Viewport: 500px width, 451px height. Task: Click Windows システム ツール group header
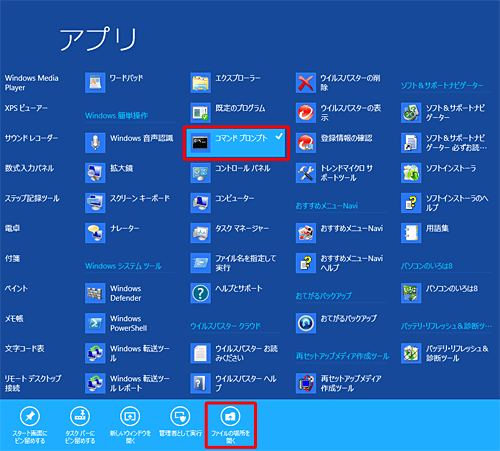(x=123, y=266)
